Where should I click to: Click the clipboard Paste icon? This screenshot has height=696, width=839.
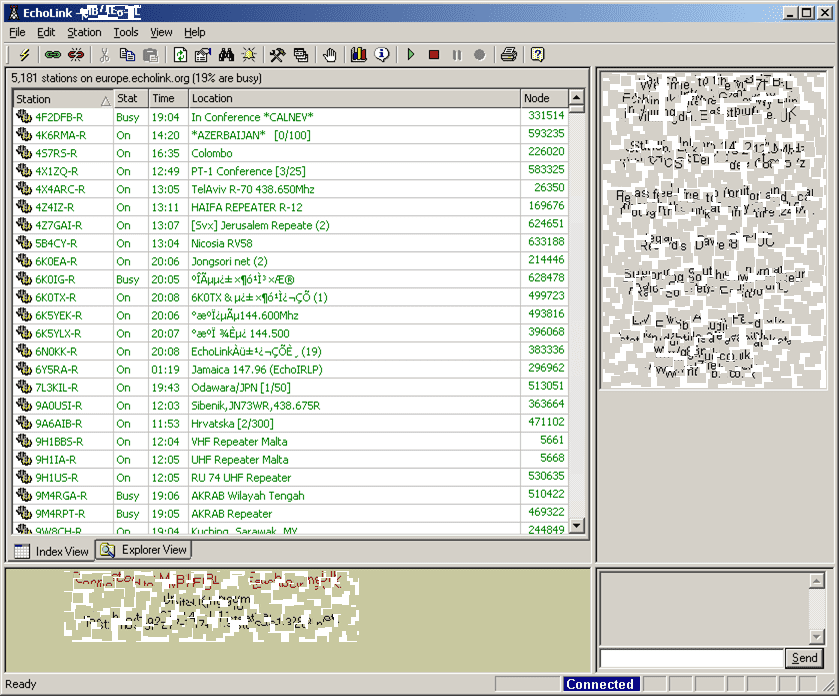click(151, 54)
